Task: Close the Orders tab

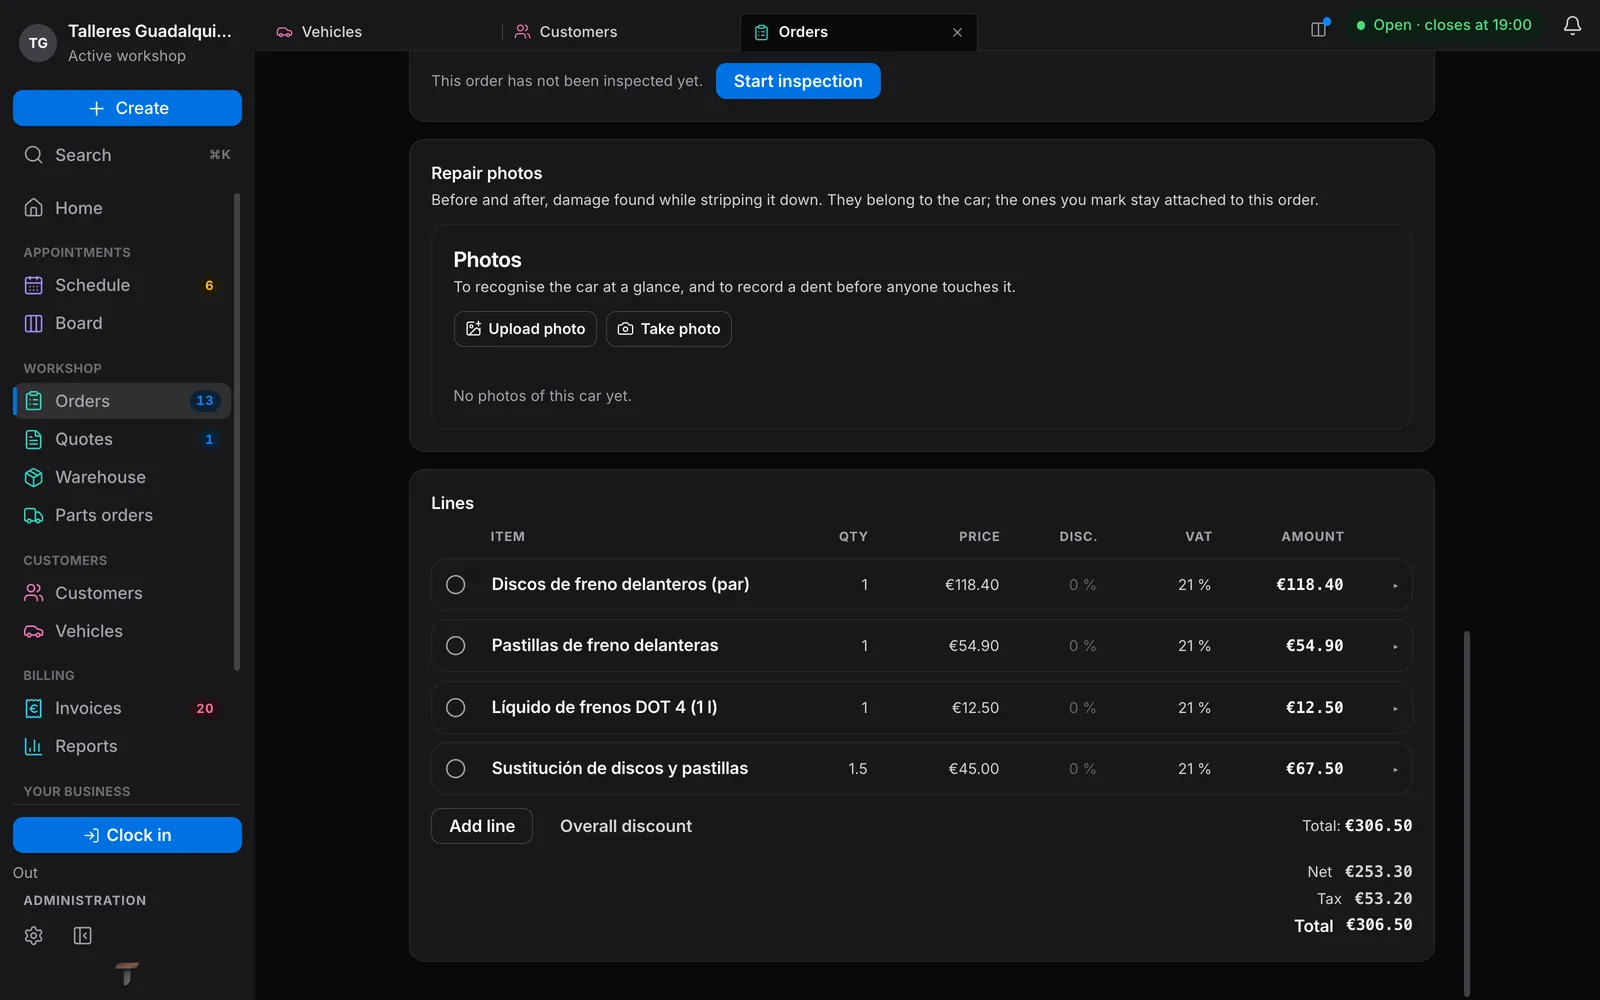Action: (957, 32)
